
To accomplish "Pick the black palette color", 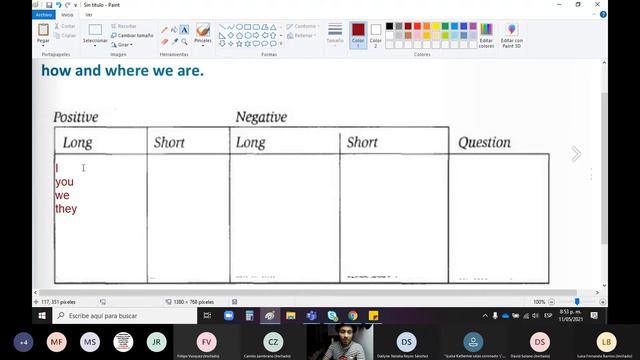I will tap(389, 26).
